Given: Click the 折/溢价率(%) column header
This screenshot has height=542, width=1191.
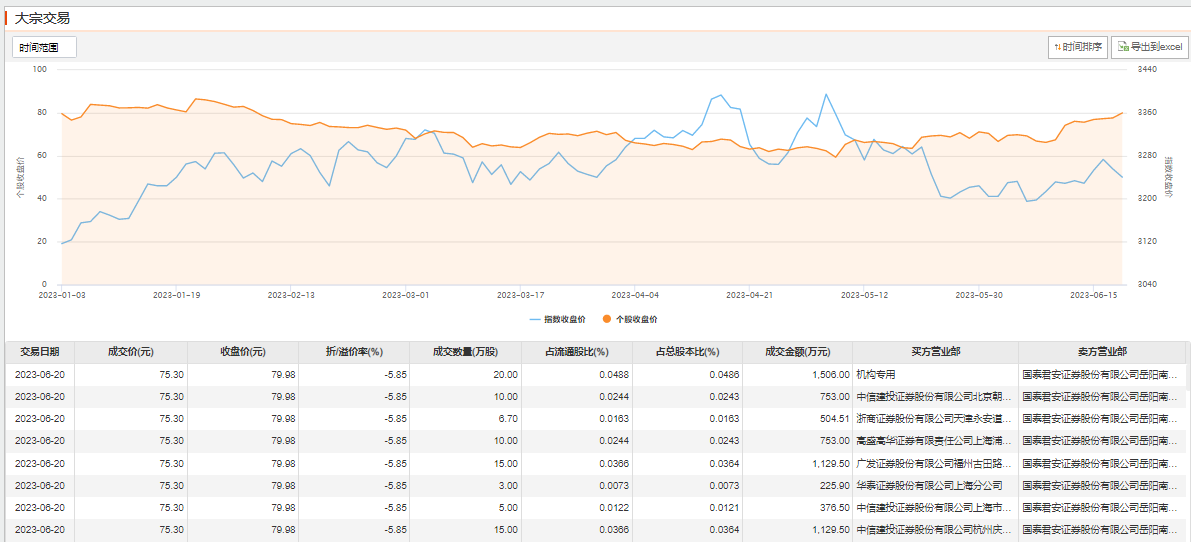Looking at the screenshot, I should point(353,352).
